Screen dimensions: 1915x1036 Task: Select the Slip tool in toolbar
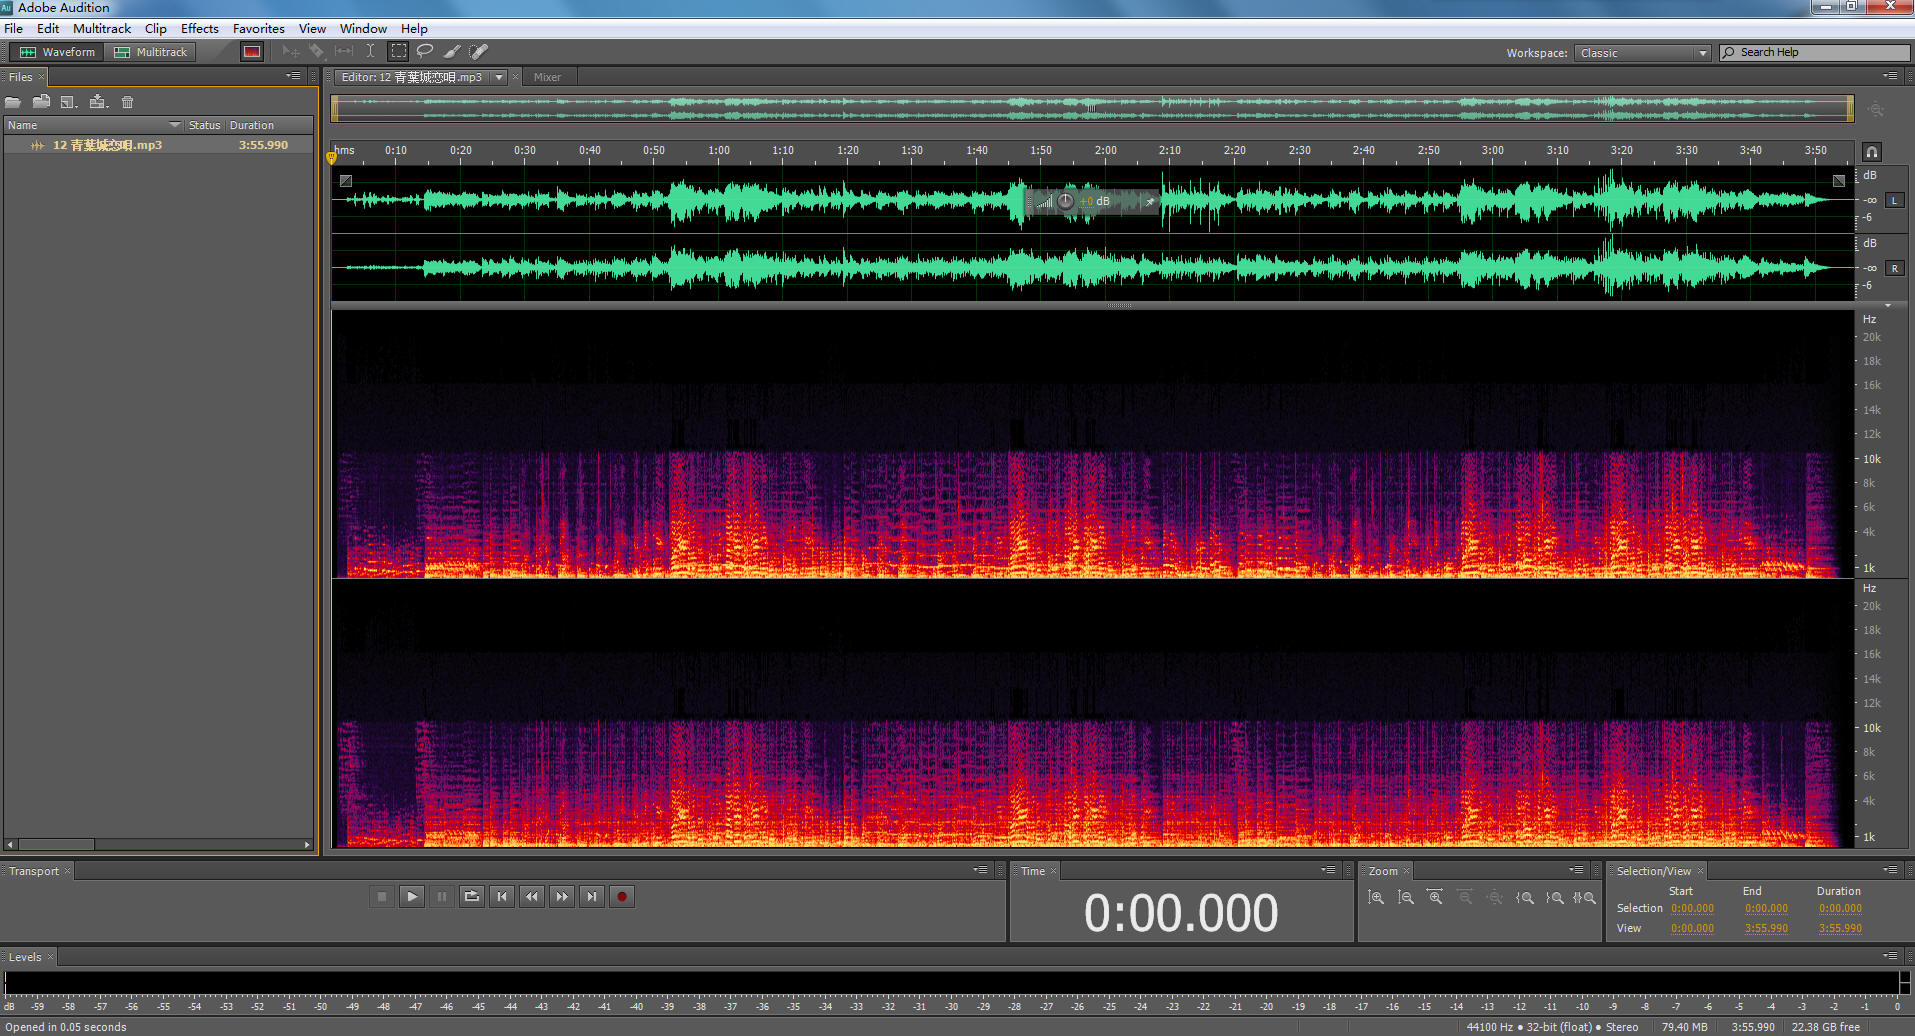point(344,51)
